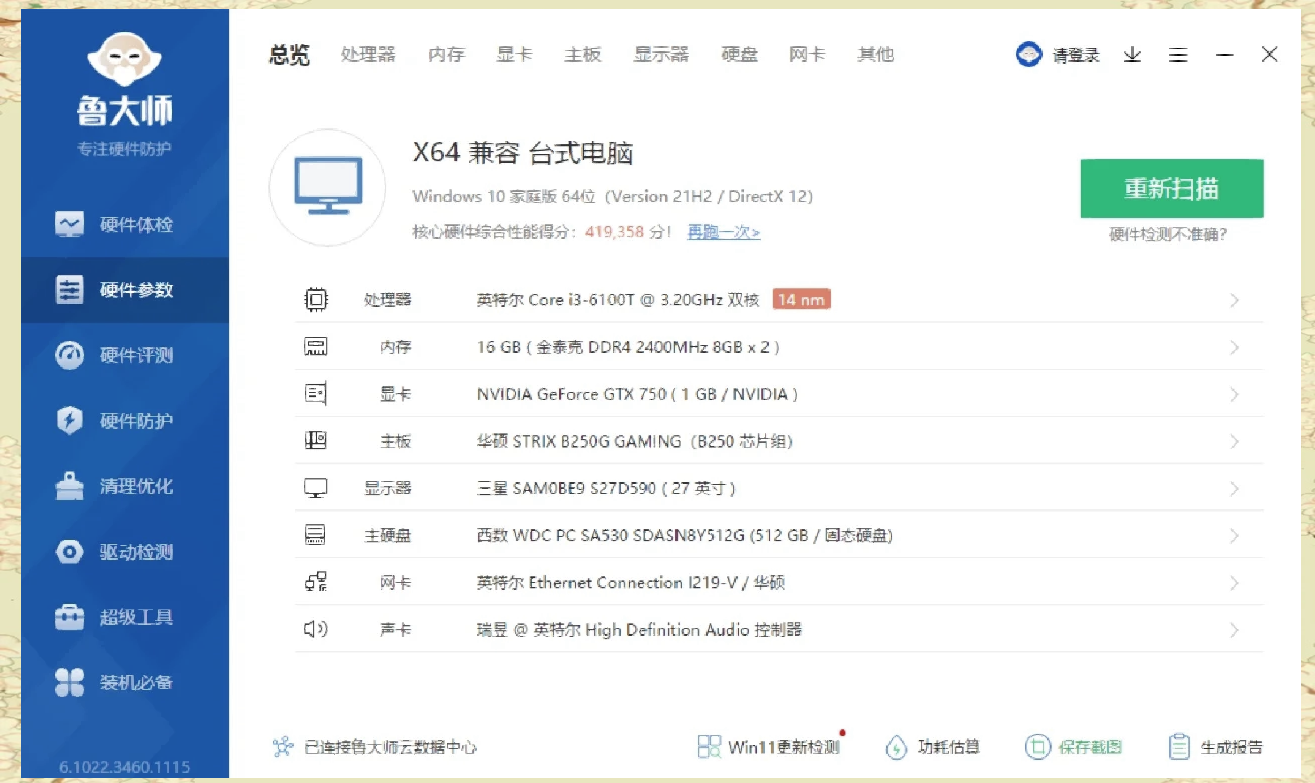Click the NVIDIA GeForce GTX 750 text
This screenshot has height=783, width=1315.
tap(637, 394)
